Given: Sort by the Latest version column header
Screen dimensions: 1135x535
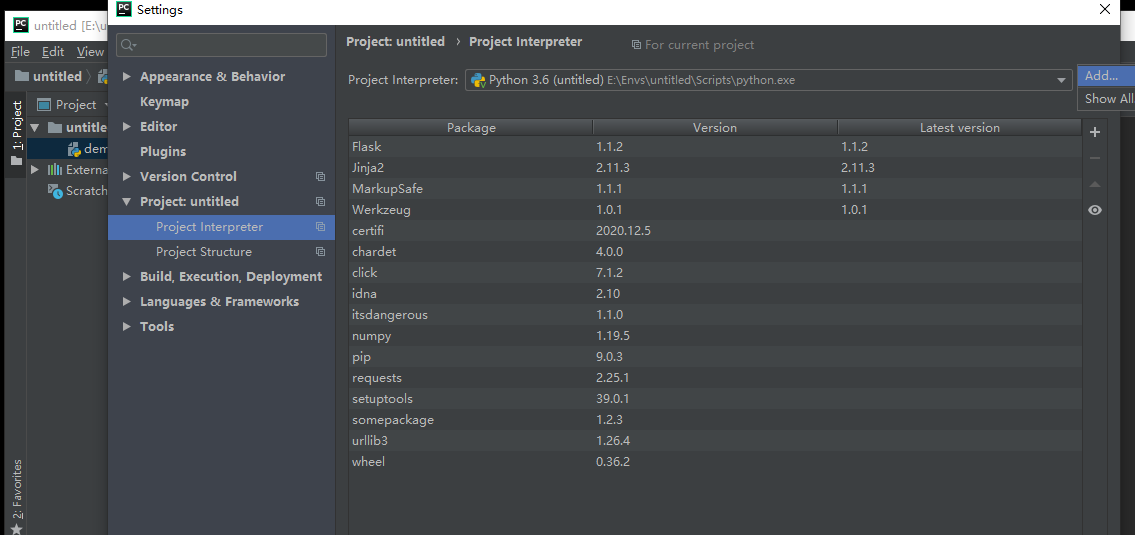Looking at the screenshot, I should click(959, 128).
